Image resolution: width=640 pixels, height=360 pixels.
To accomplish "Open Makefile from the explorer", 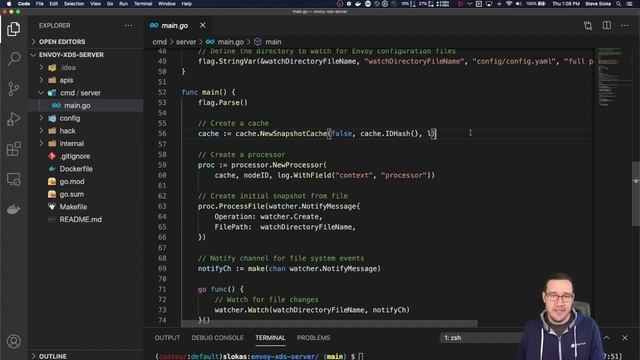I will (73, 207).
